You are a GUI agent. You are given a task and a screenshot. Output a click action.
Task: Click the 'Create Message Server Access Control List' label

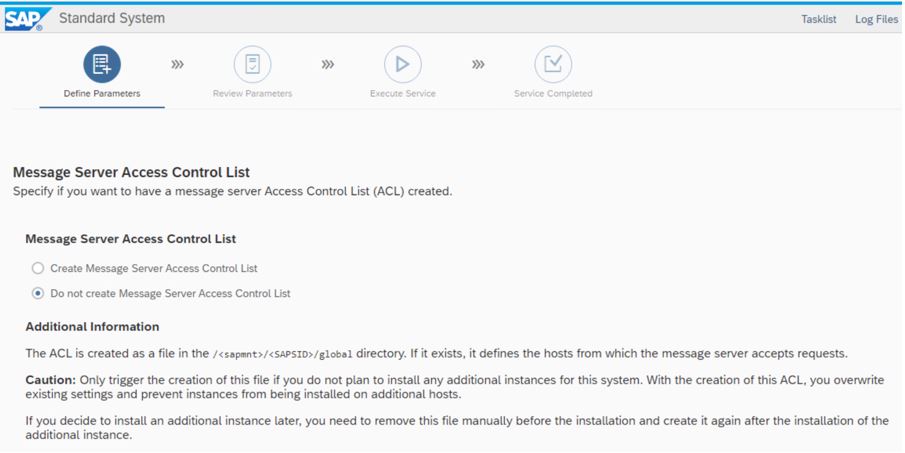coord(154,268)
